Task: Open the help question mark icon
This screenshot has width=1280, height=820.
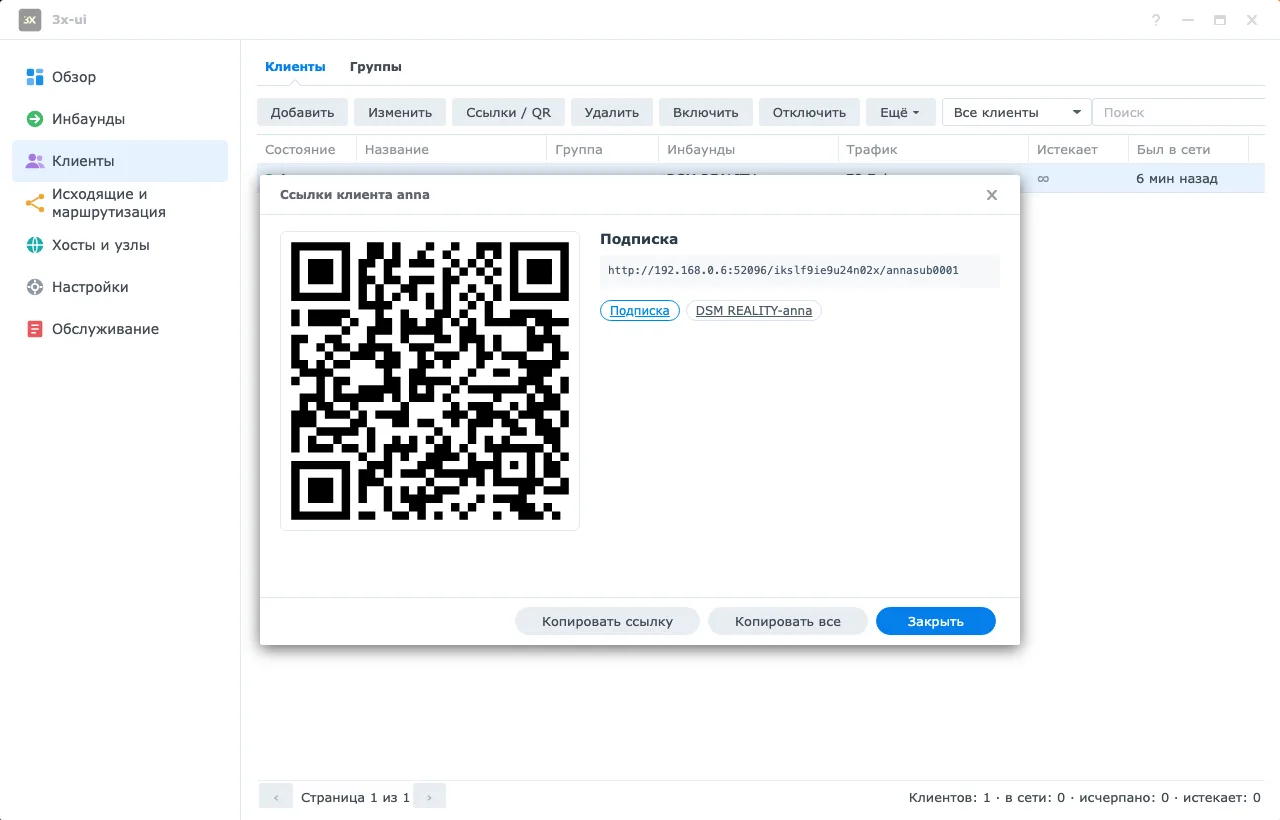Action: click(x=1156, y=20)
